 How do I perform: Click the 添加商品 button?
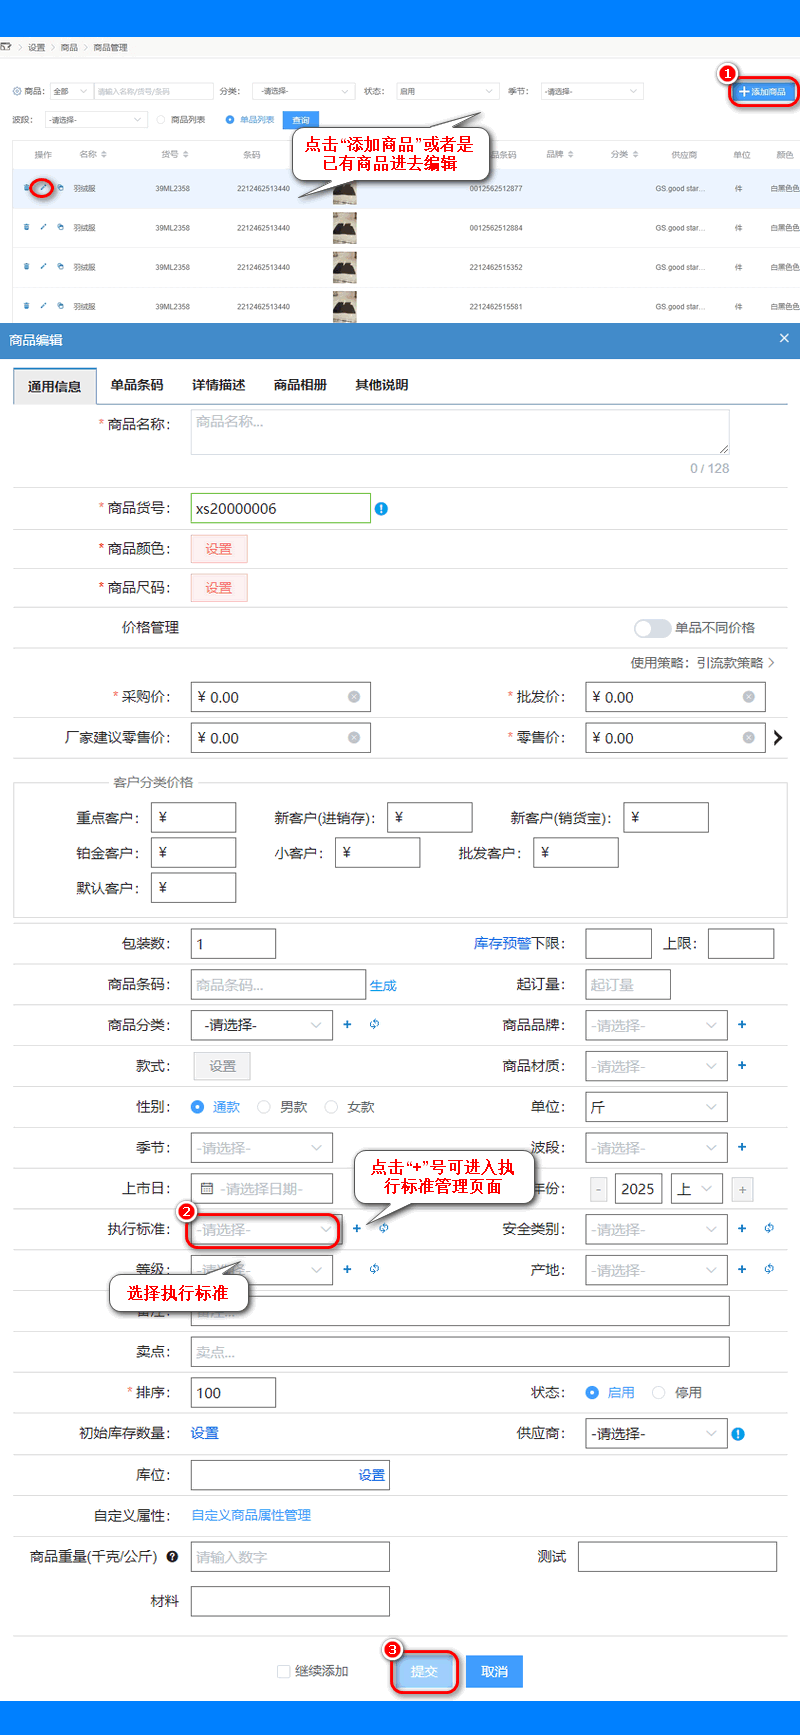click(x=764, y=92)
